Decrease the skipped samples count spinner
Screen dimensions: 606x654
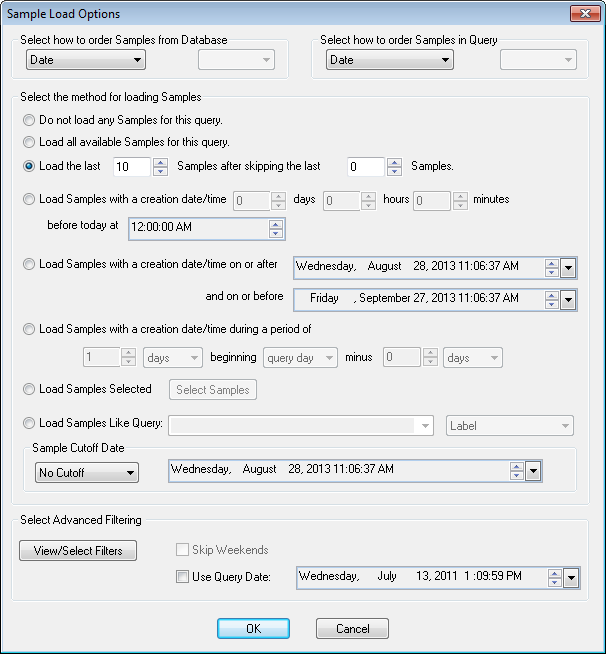click(x=393, y=171)
